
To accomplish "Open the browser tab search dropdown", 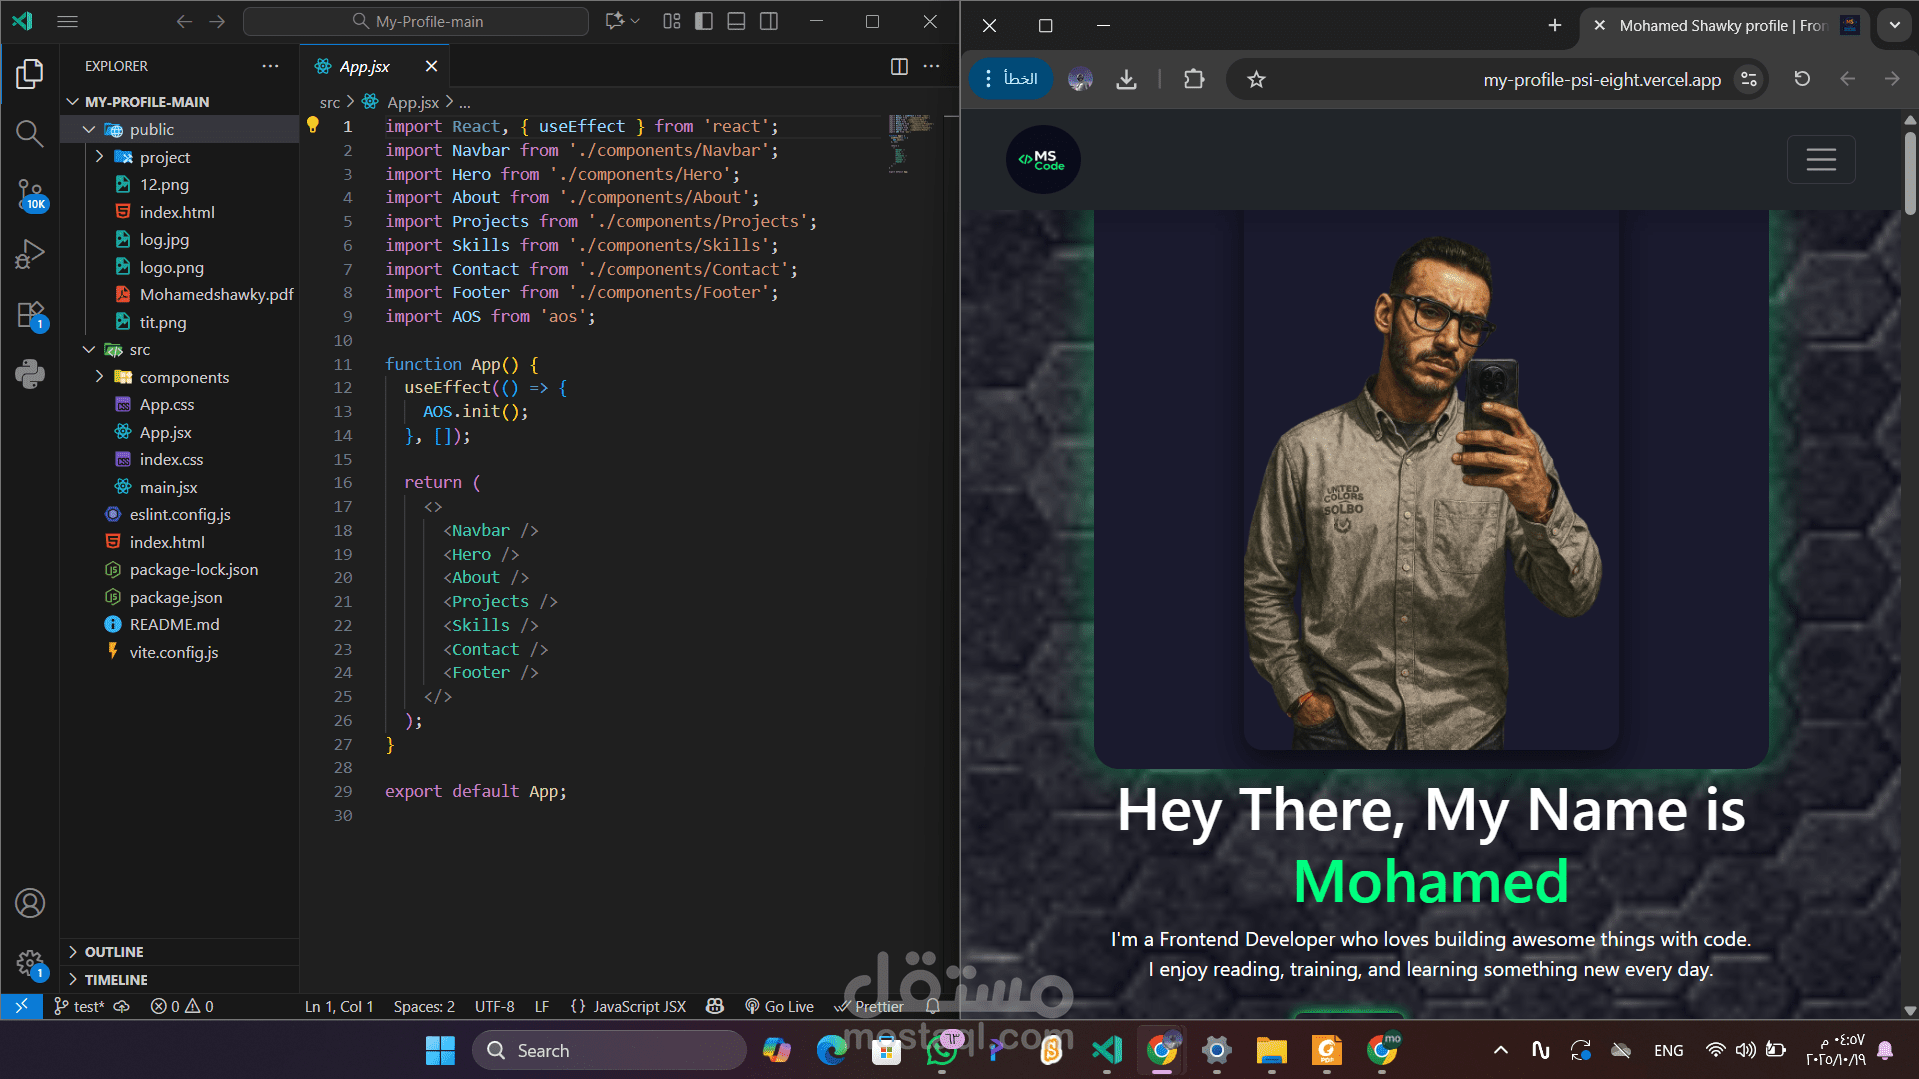I will (x=1895, y=25).
